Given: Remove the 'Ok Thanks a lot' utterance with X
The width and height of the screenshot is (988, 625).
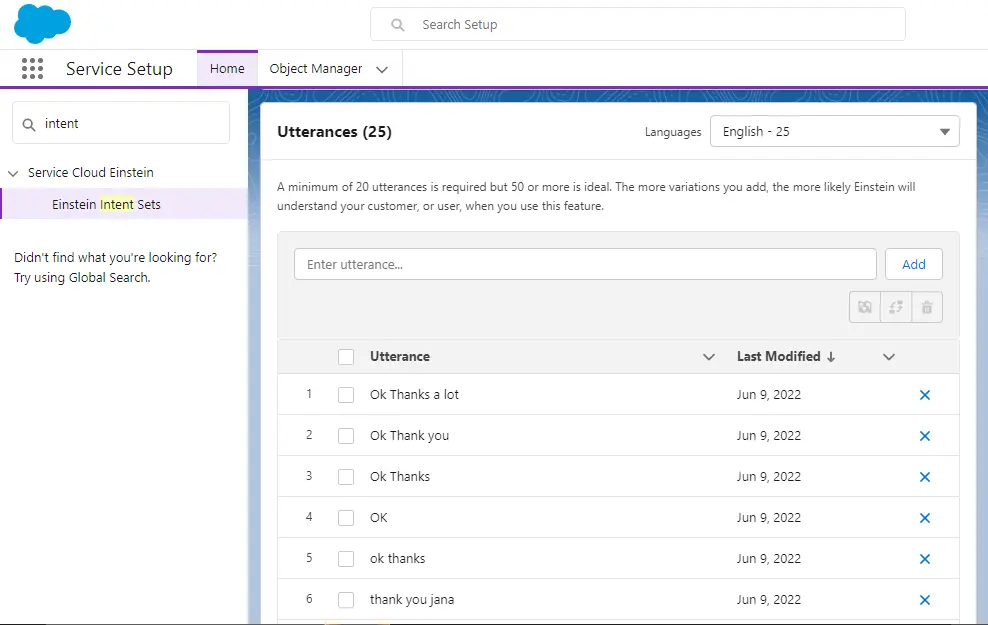Looking at the screenshot, I should pos(924,395).
